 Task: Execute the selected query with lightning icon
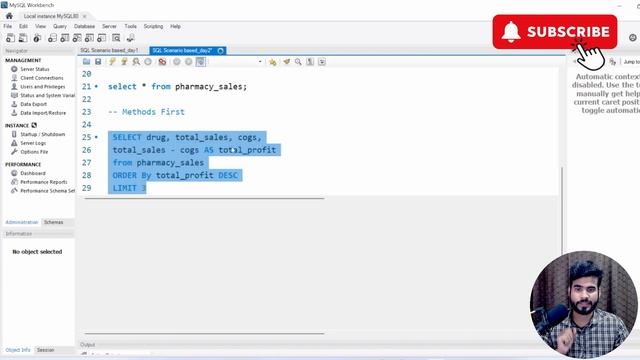[x=112, y=62]
